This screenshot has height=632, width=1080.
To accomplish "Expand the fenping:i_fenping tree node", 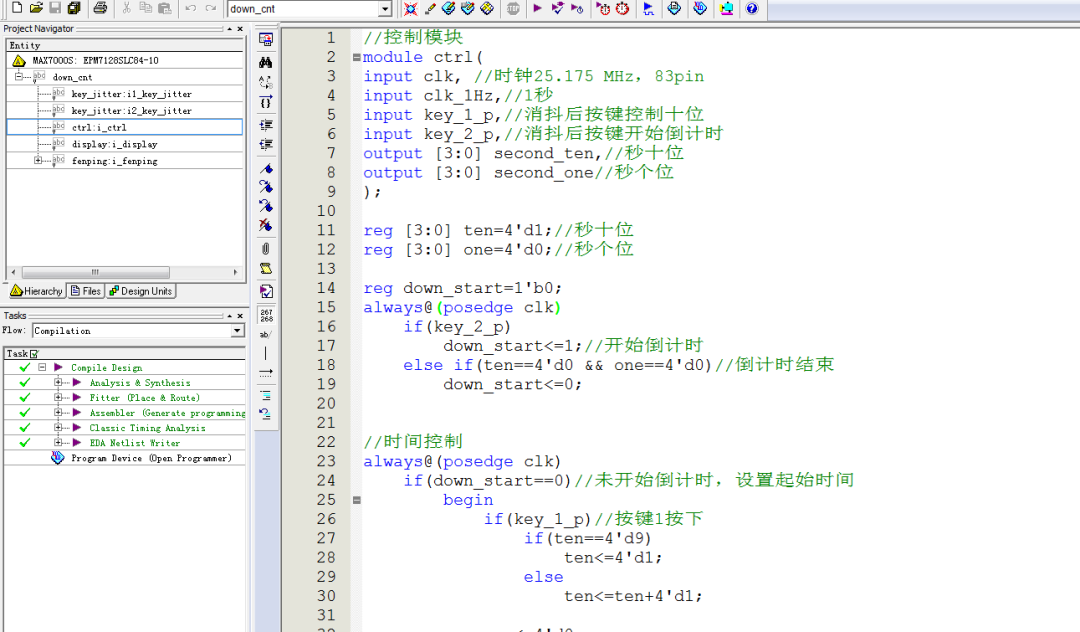I will coord(38,161).
